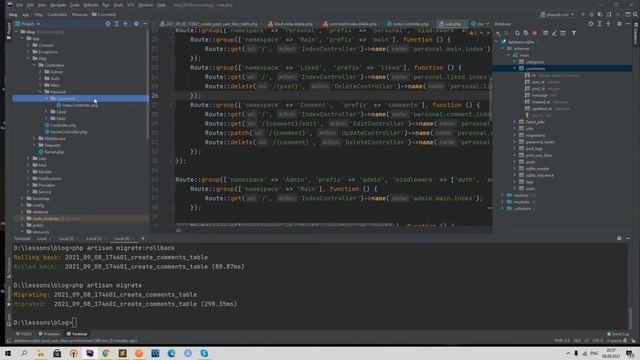
Task: Select HomeController.php in project tree
Action: (x=66, y=132)
